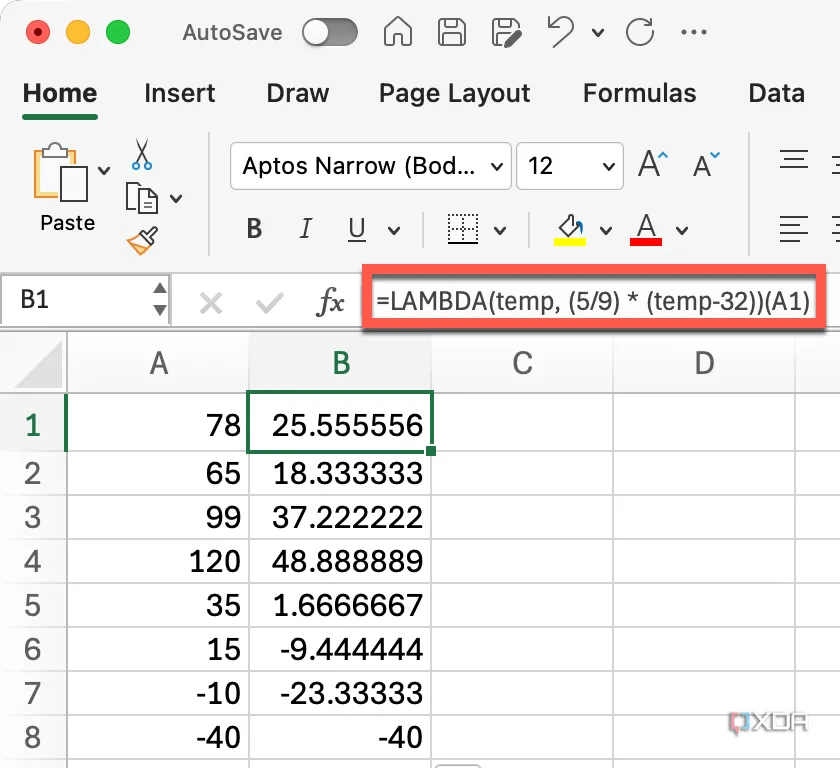
Task: Open the Insert ribbon tab
Action: click(180, 93)
